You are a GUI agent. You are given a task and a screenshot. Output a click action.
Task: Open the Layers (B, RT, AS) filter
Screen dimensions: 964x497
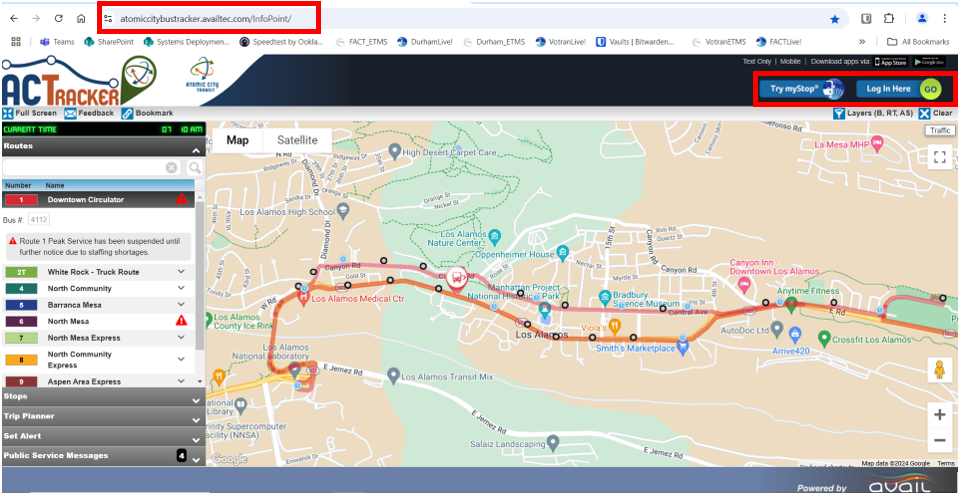[x=873, y=113]
